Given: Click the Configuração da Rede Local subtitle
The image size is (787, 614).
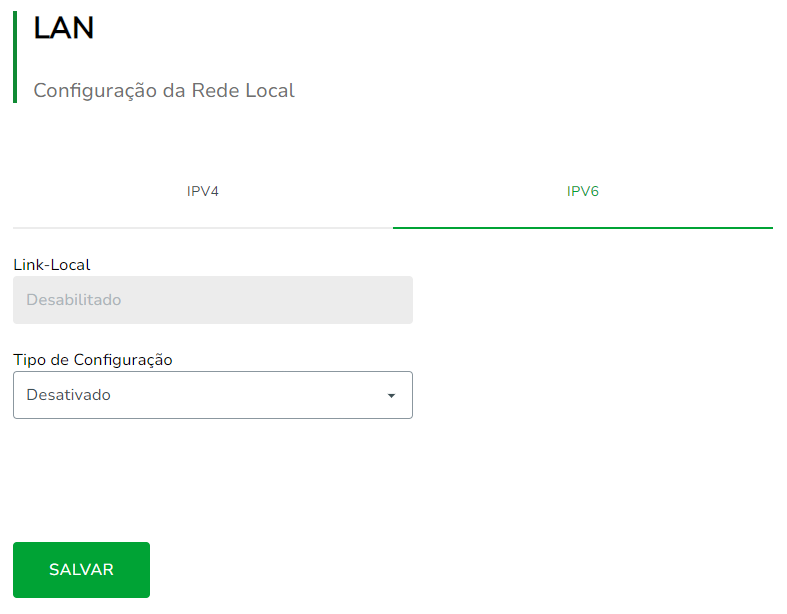Looking at the screenshot, I should [164, 90].
